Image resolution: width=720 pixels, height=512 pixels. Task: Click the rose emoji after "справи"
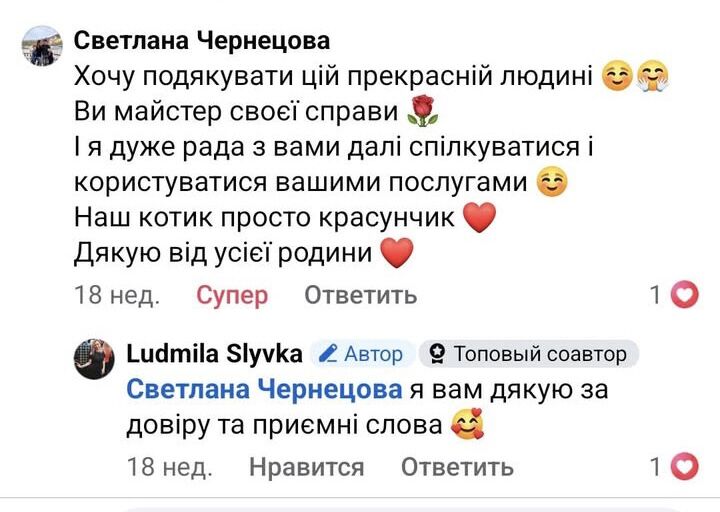coord(425,111)
